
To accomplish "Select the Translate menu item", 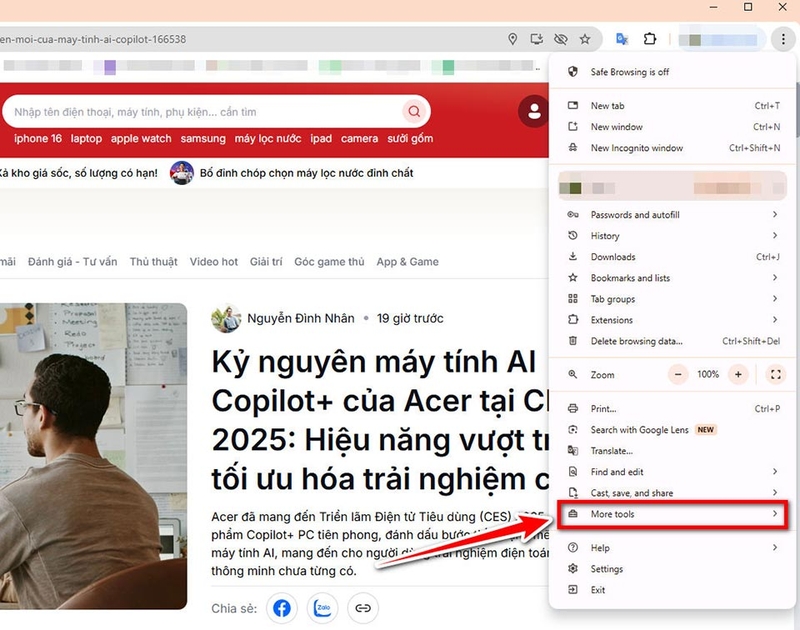I will tap(673, 451).
